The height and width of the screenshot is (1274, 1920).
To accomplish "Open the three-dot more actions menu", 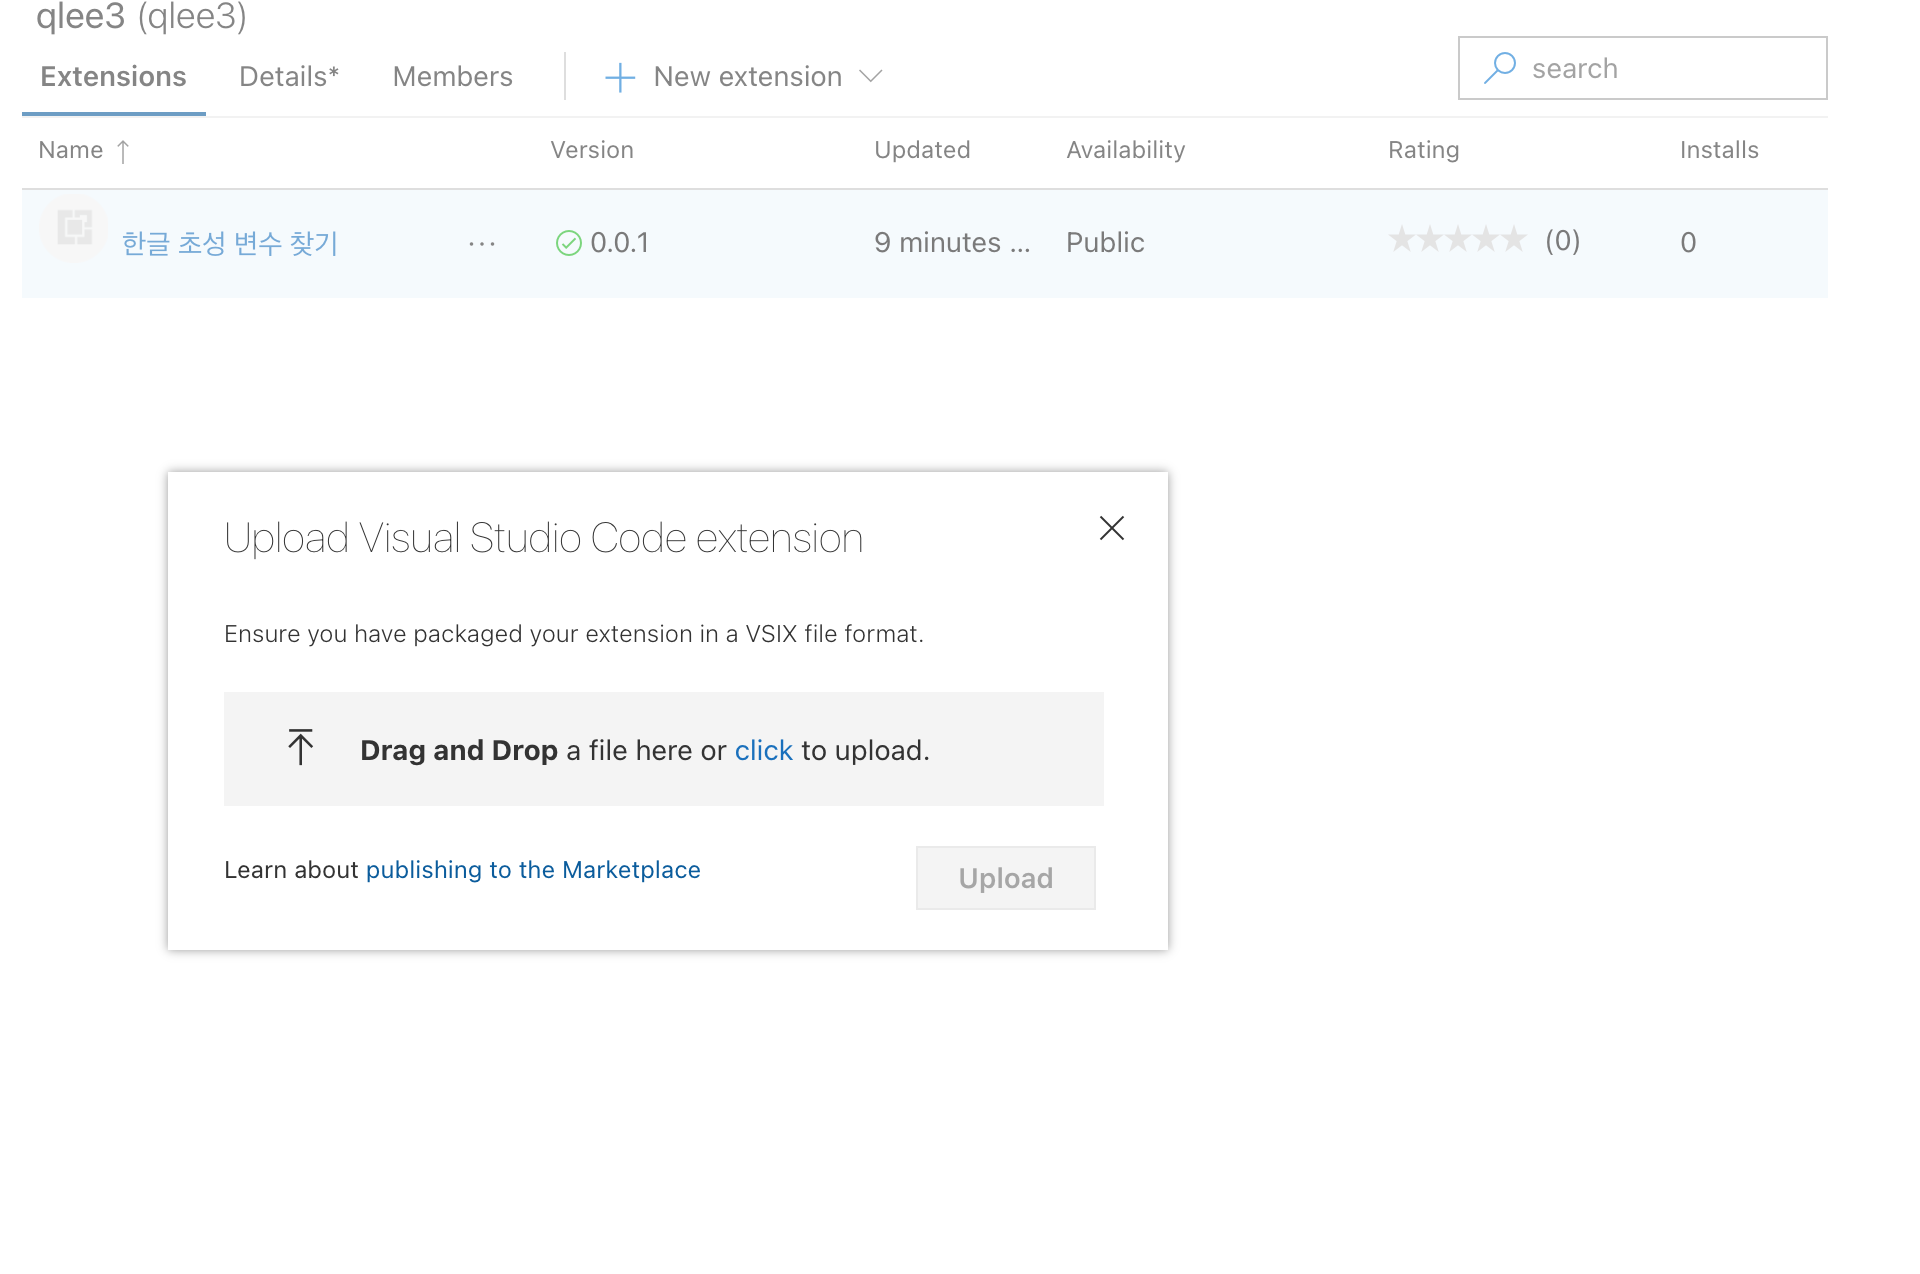I will coord(482,244).
